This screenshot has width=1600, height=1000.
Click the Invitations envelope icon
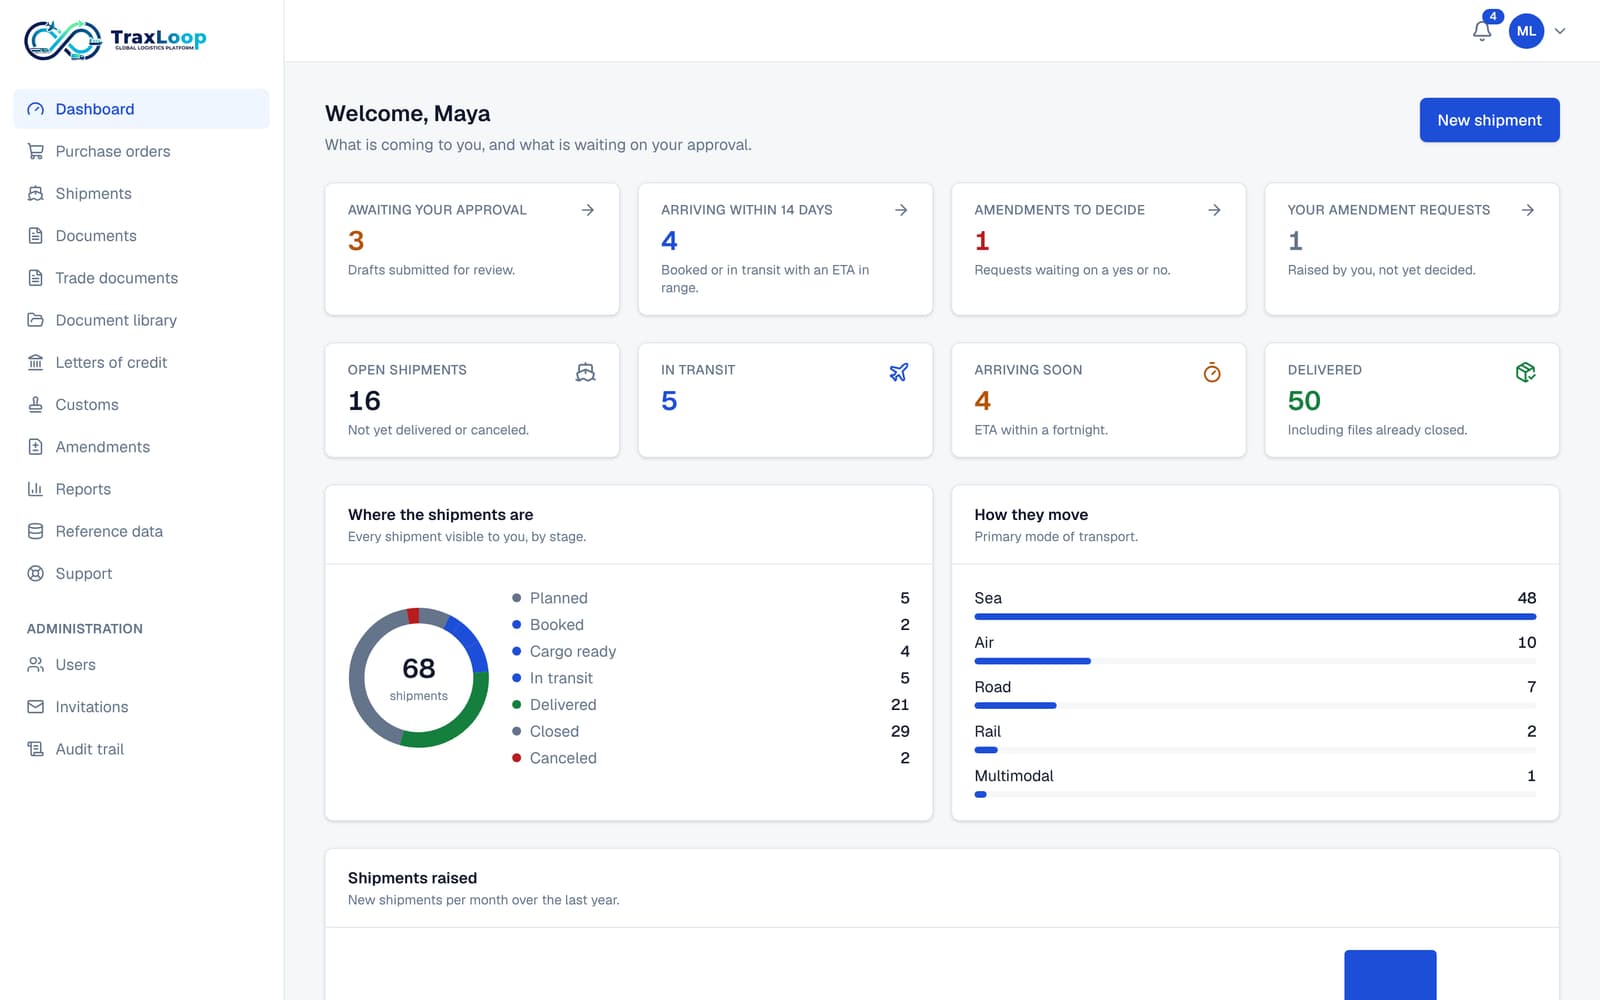pos(36,707)
